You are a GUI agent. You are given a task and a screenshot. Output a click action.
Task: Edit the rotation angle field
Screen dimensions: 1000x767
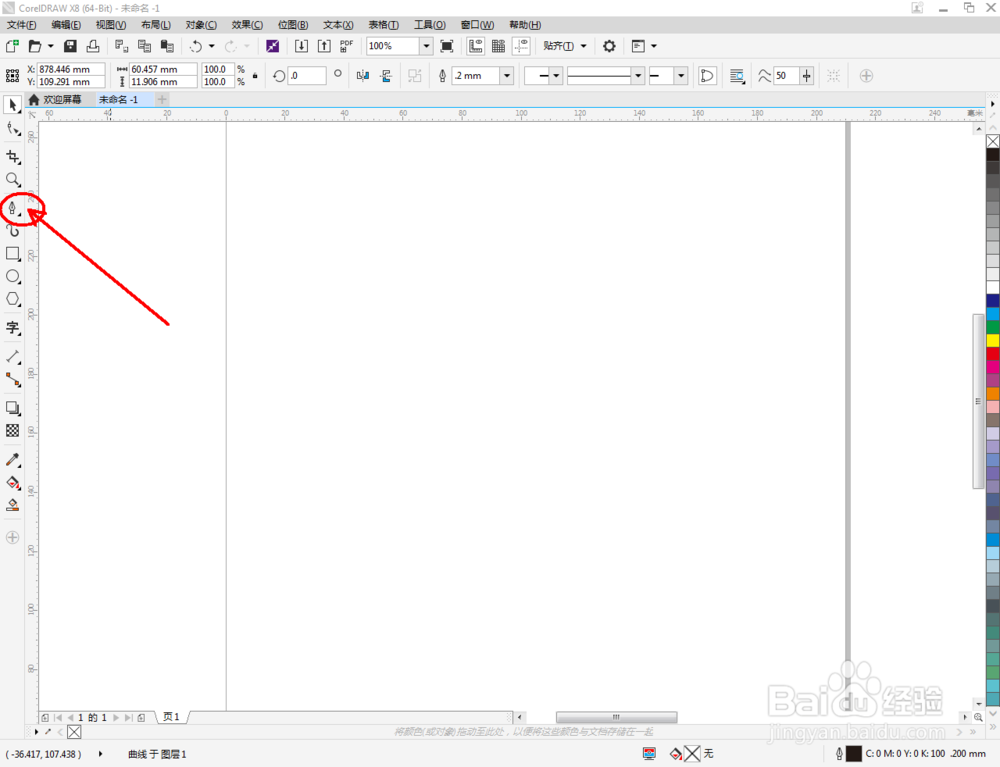coord(307,76)
